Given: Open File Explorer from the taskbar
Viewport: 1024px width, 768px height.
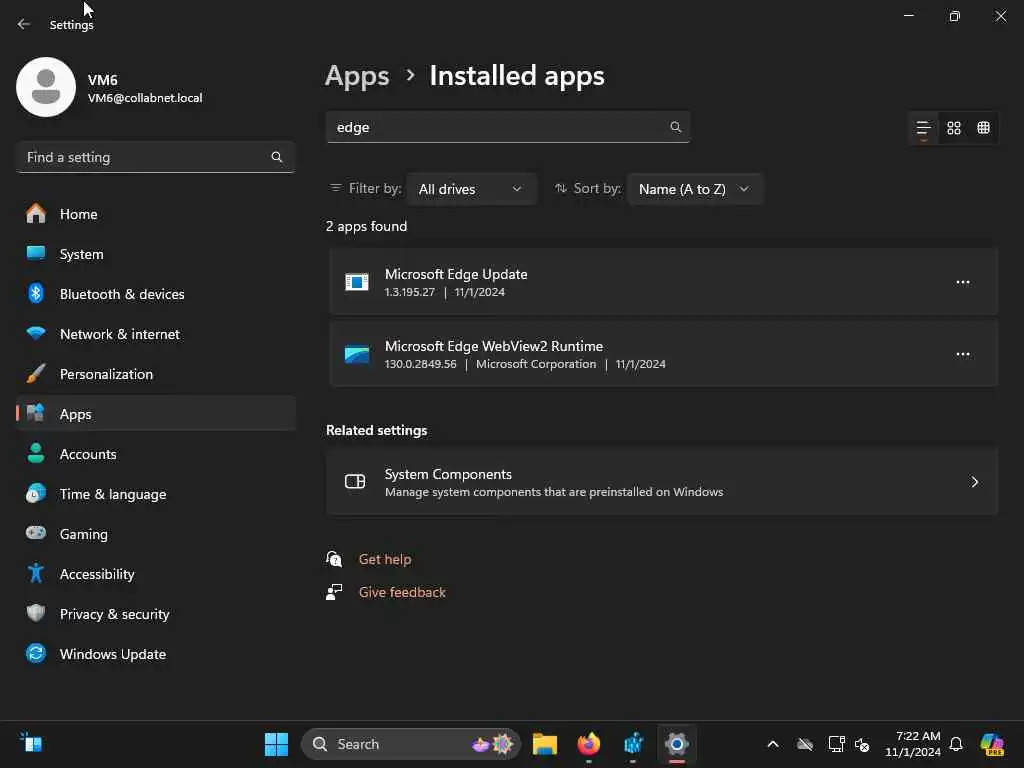Looking at the screenshot, I should tap(545, 744).
